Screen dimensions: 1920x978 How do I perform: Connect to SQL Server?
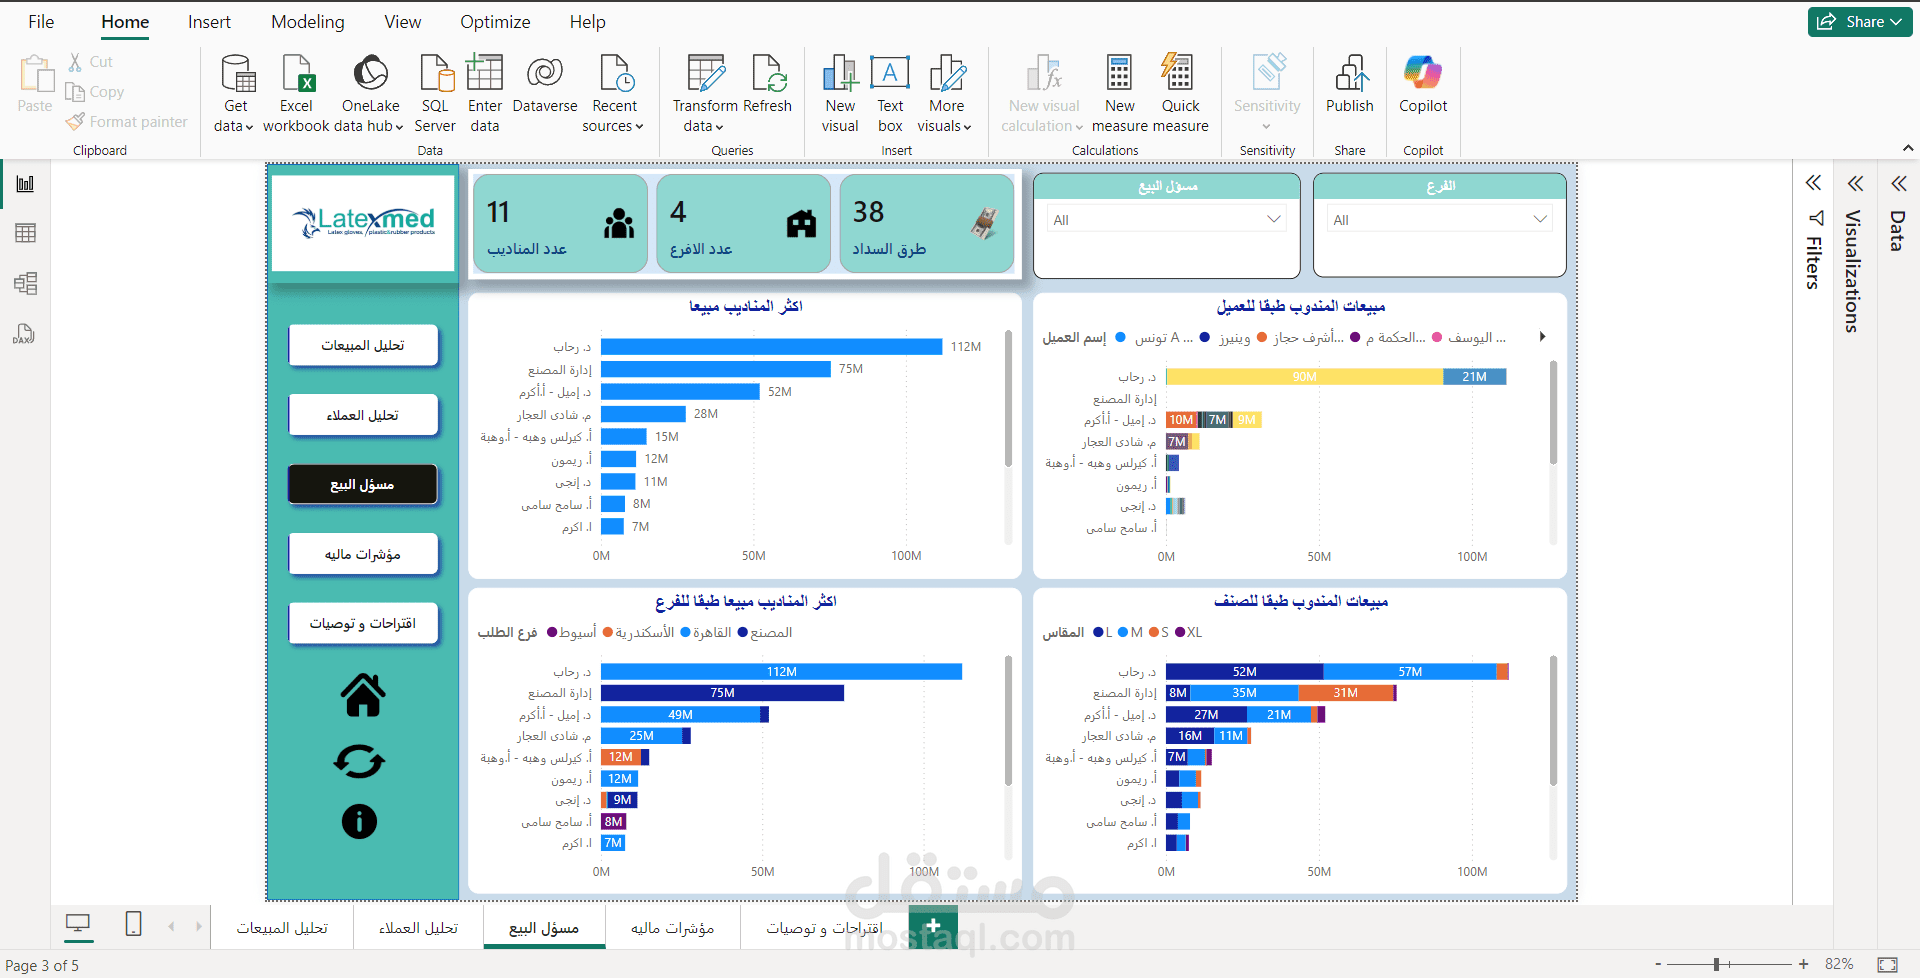435,93
